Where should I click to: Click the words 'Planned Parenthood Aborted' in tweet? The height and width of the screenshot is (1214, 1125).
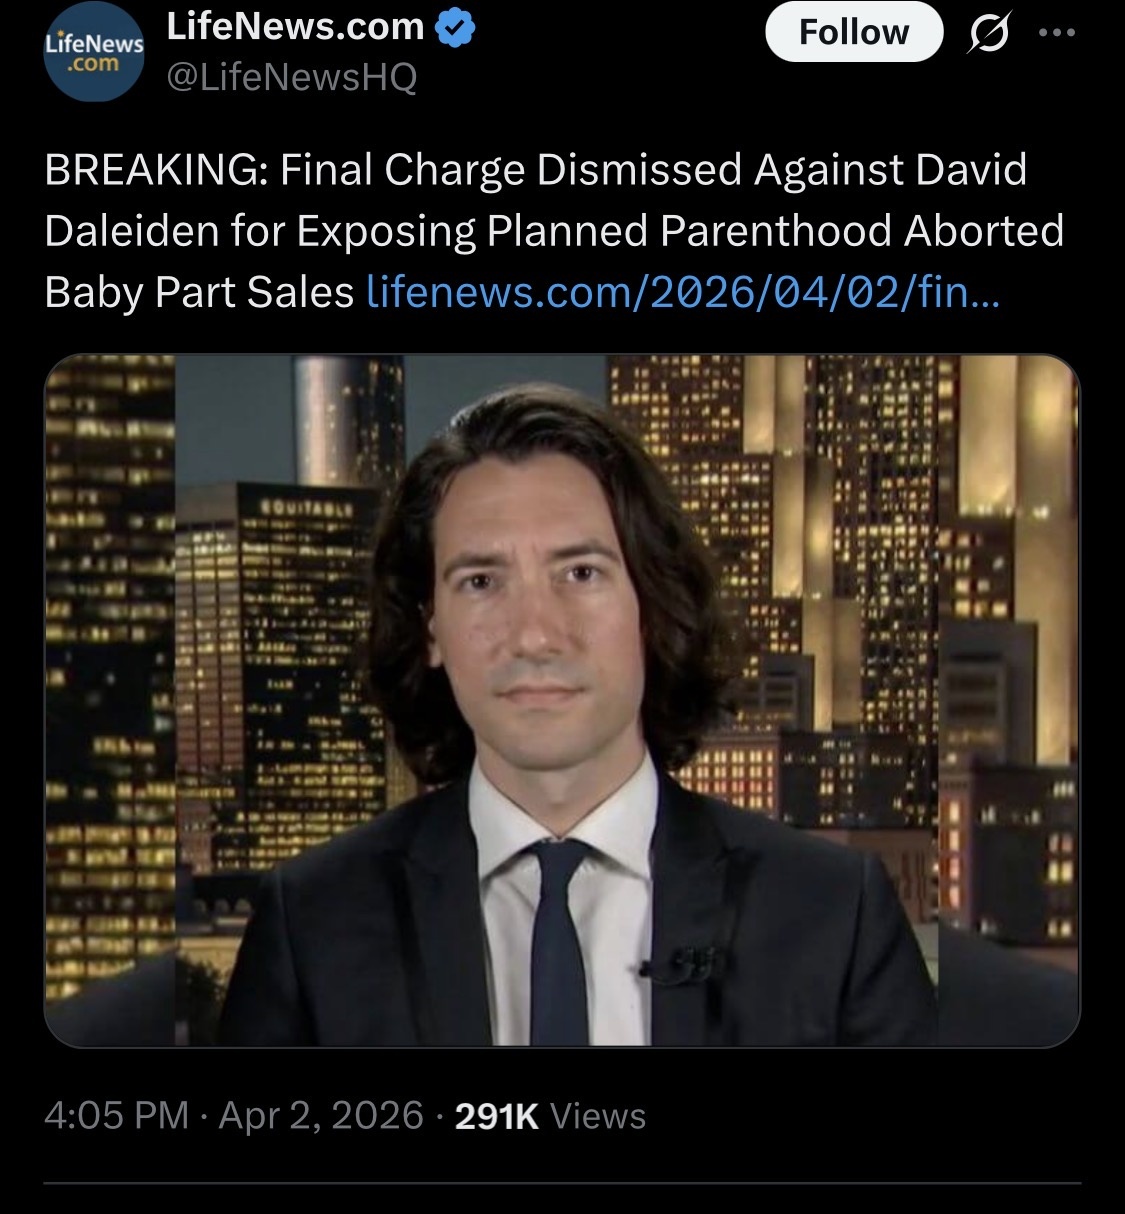[775, 231]
